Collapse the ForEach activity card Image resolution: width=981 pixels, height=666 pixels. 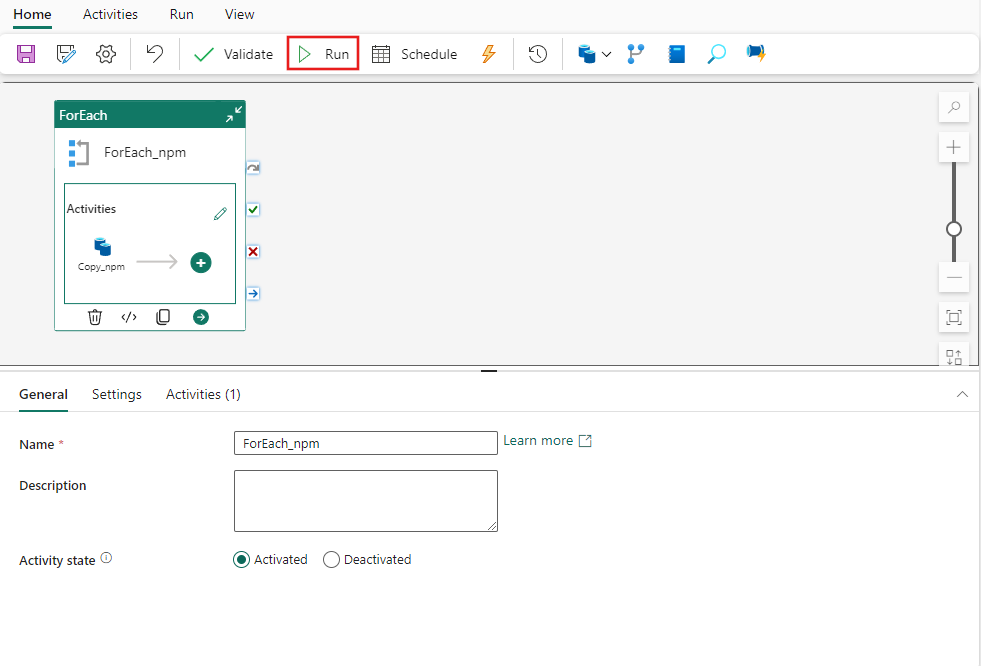coord(234,114)
